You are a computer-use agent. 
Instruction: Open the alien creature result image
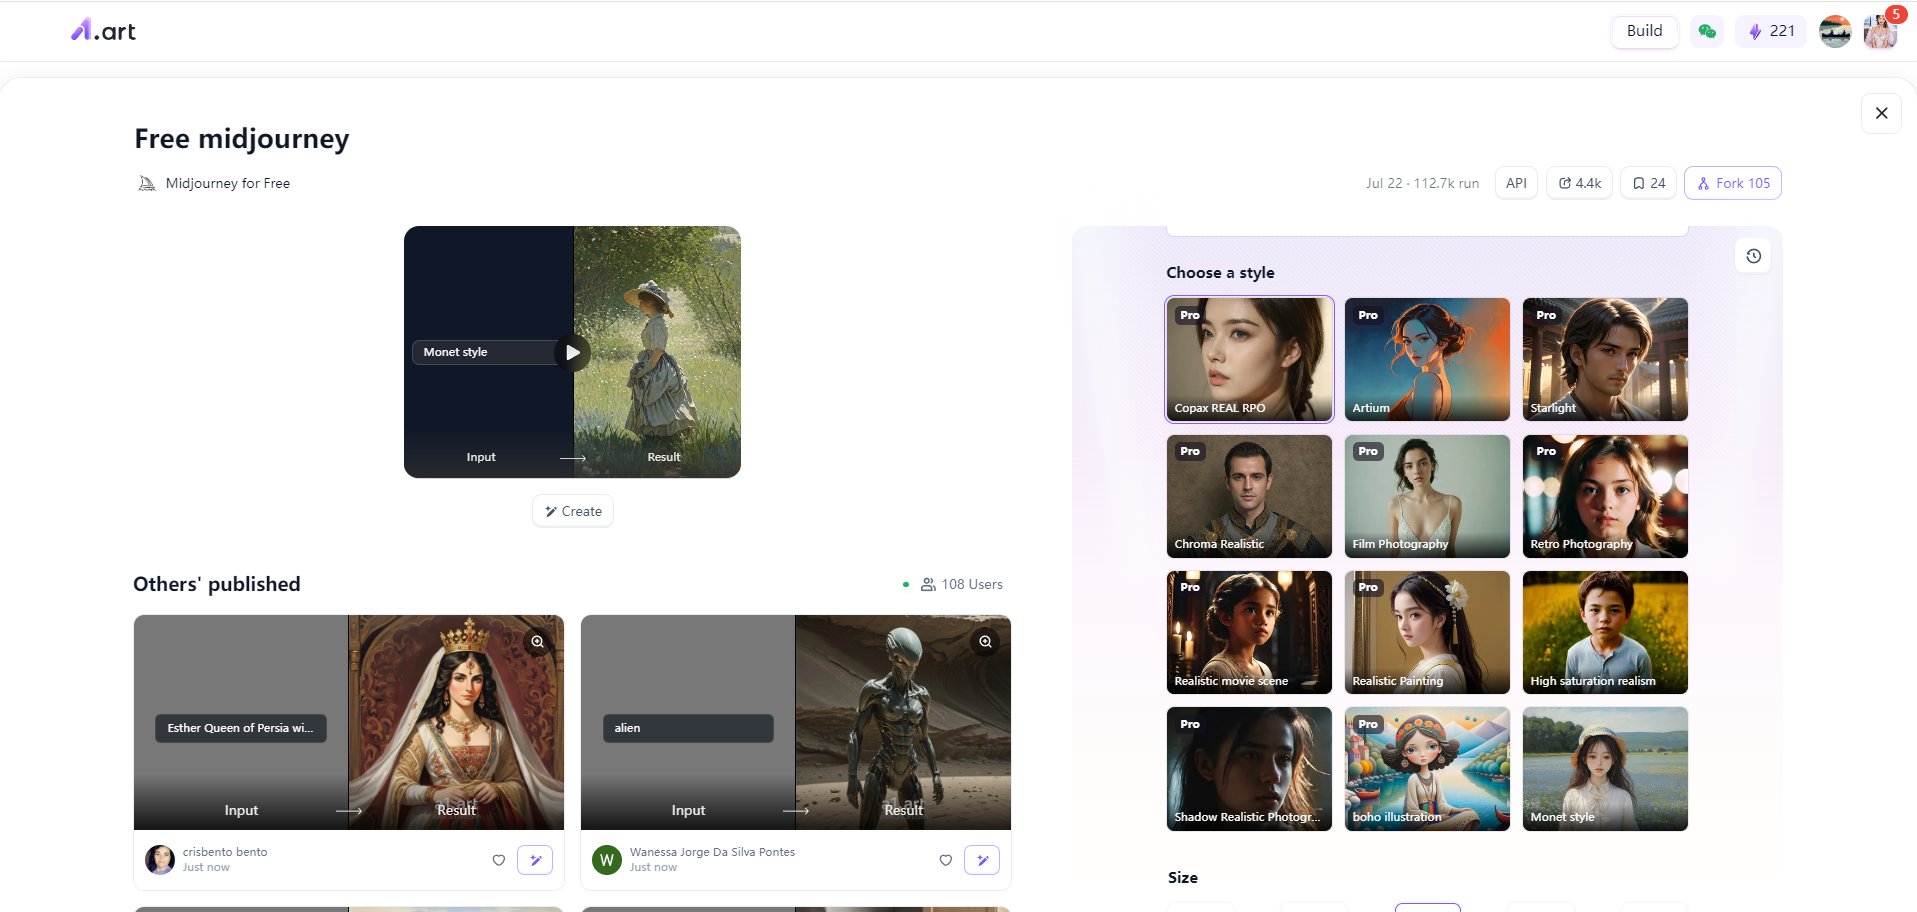903,722
